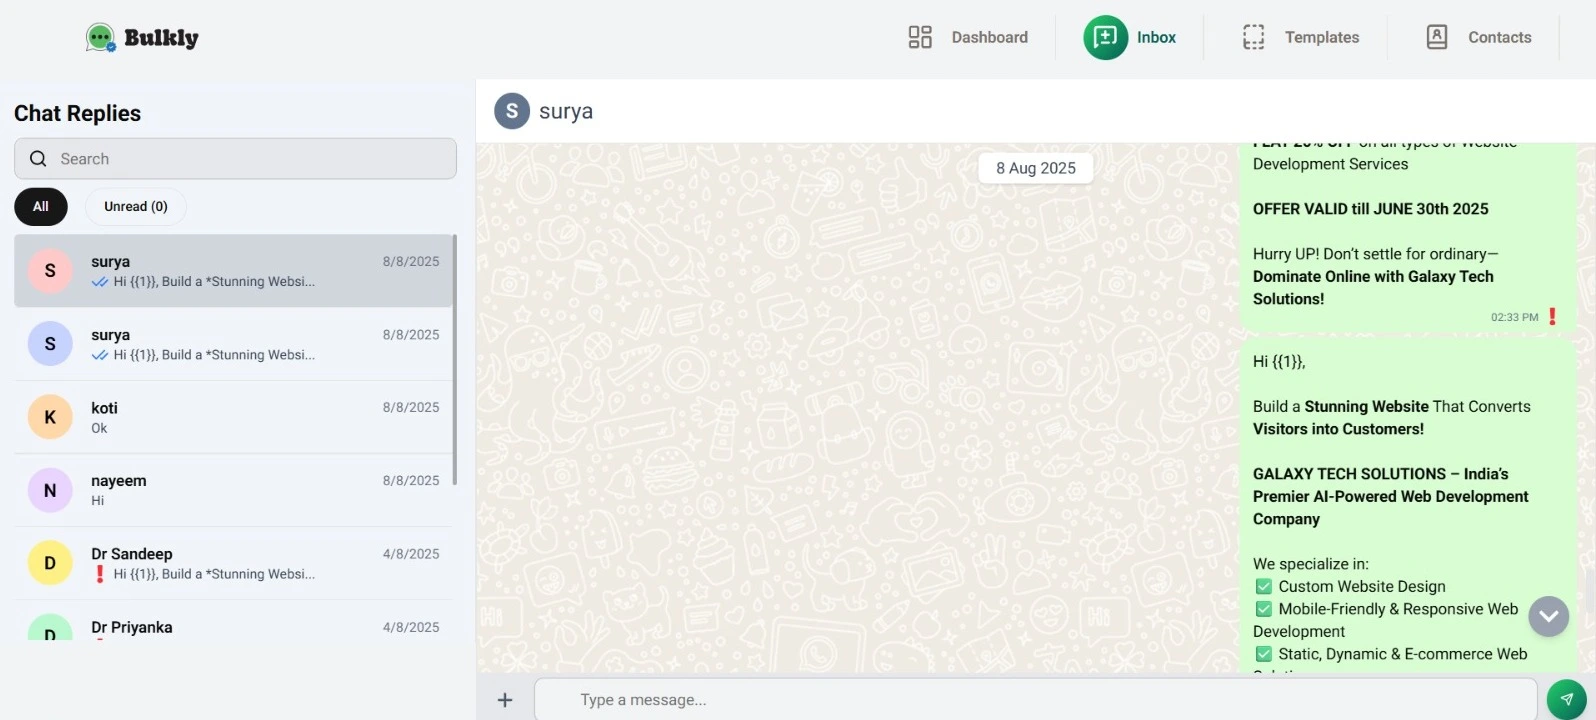
Task: Open the Dashboard tab
Action: 968,37
